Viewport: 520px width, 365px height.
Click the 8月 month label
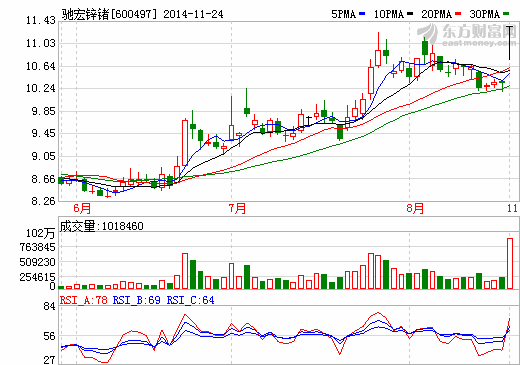coord(415,208)
